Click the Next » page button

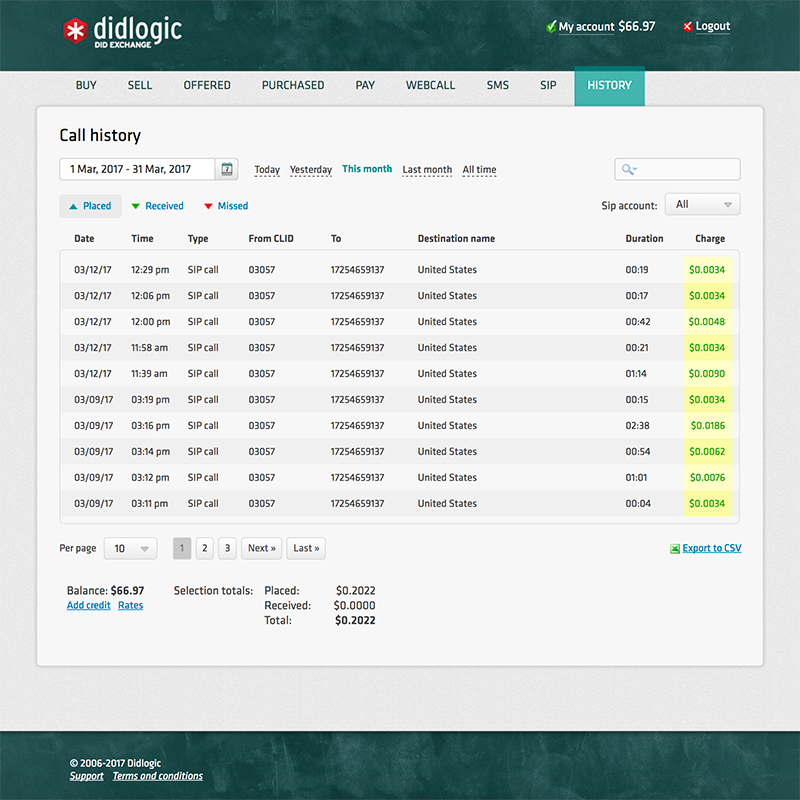click(262, 548)
